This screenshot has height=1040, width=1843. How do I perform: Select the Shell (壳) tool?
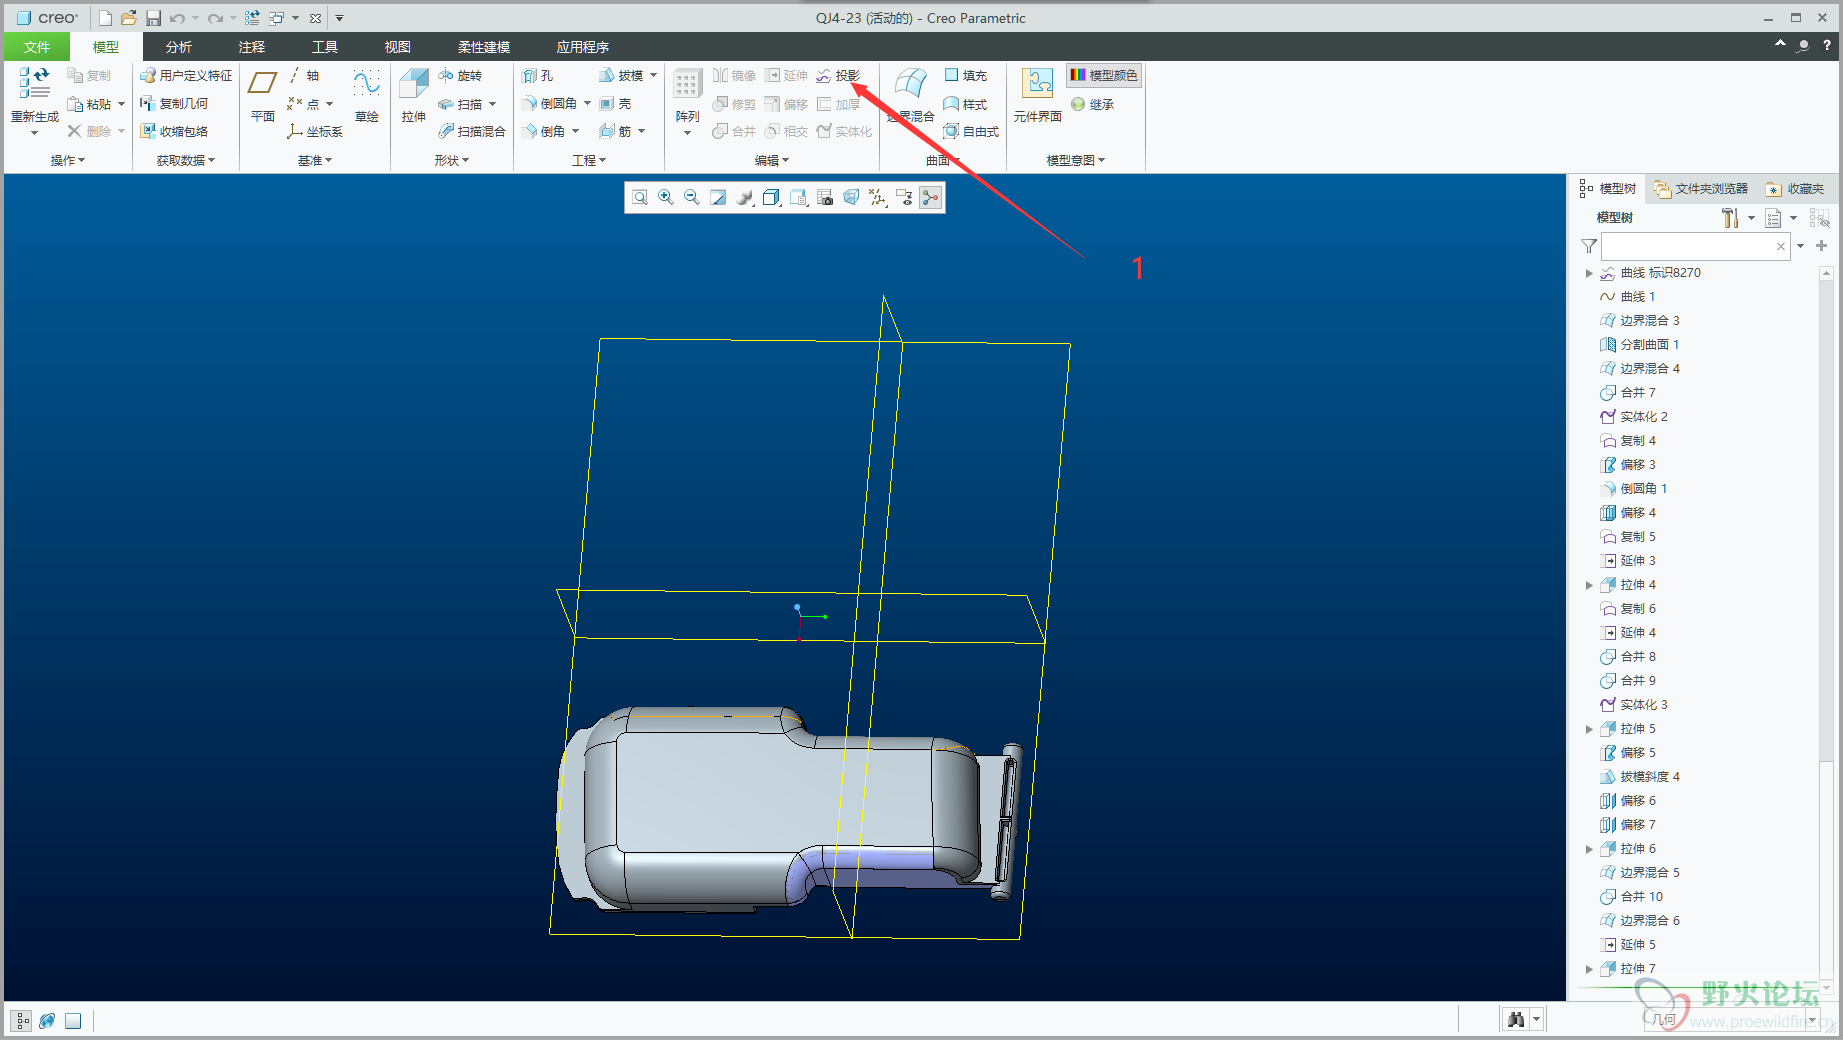(615, 104)
